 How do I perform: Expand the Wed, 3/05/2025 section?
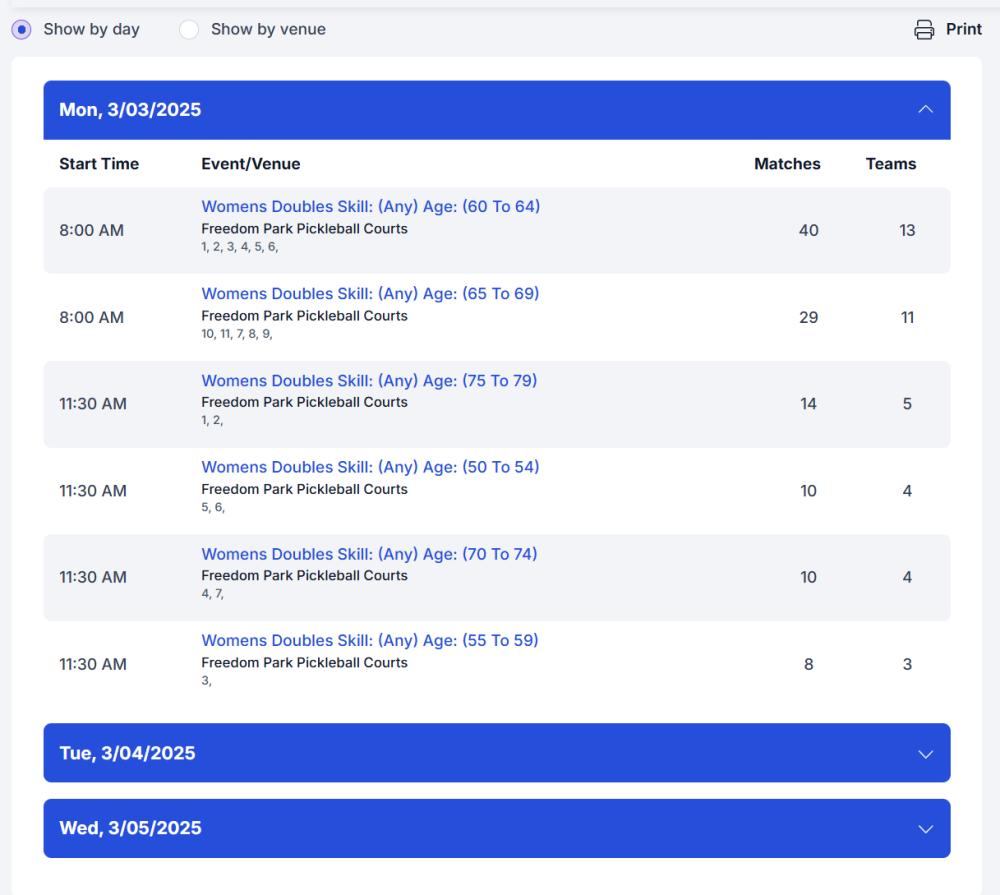coord(496,828)
